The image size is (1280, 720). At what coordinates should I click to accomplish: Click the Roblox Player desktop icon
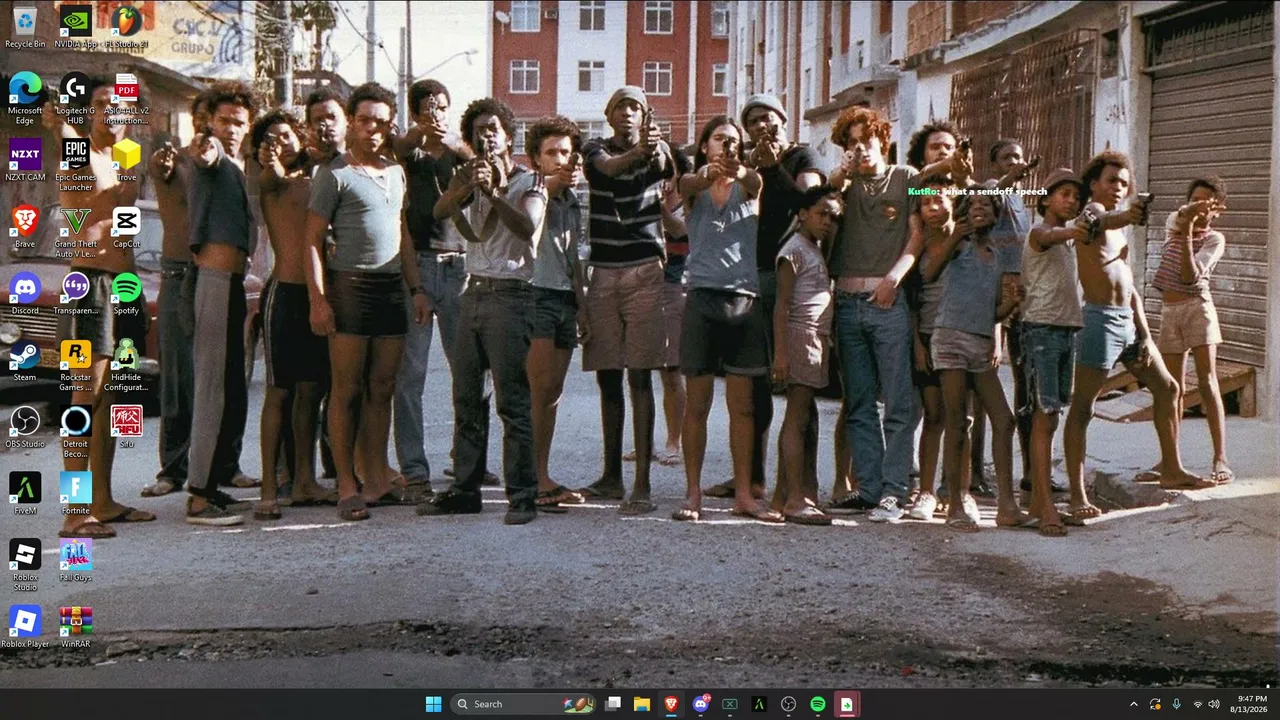click(25, 627)
